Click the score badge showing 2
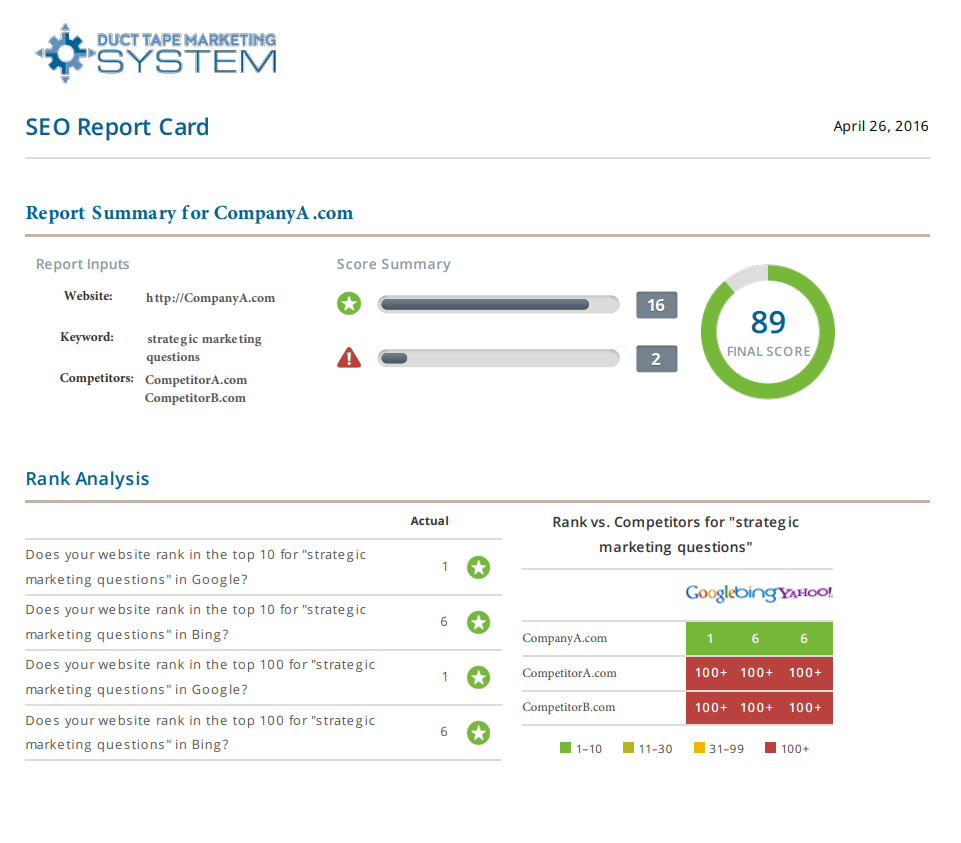Viewport: 961px width, 843px height. [656, 359]
